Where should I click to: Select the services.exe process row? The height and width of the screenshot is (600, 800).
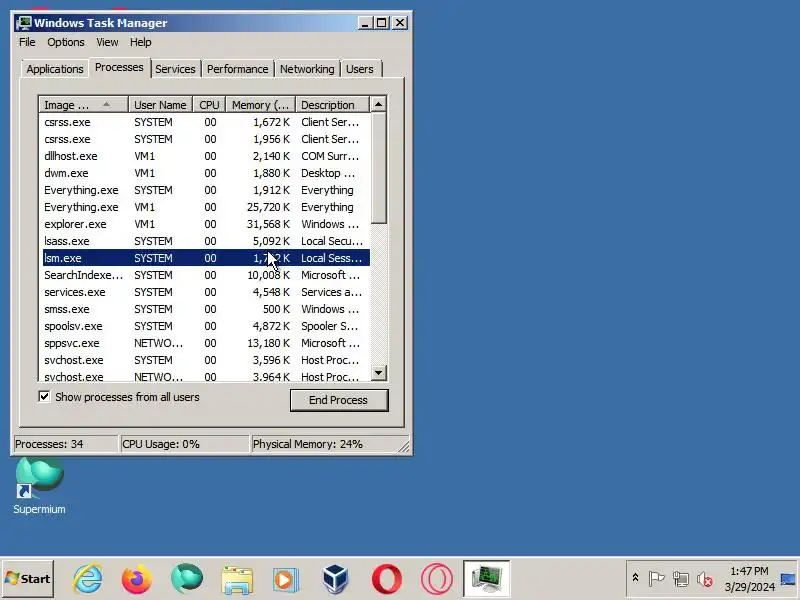pyautogui.click(x=205, y=292)
